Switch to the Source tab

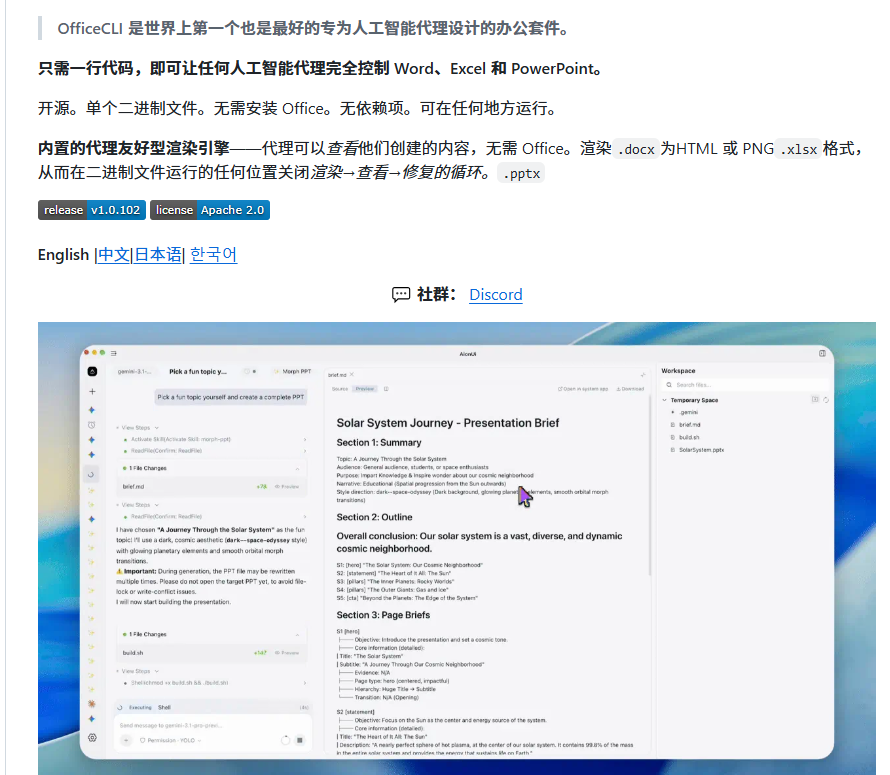339,389
